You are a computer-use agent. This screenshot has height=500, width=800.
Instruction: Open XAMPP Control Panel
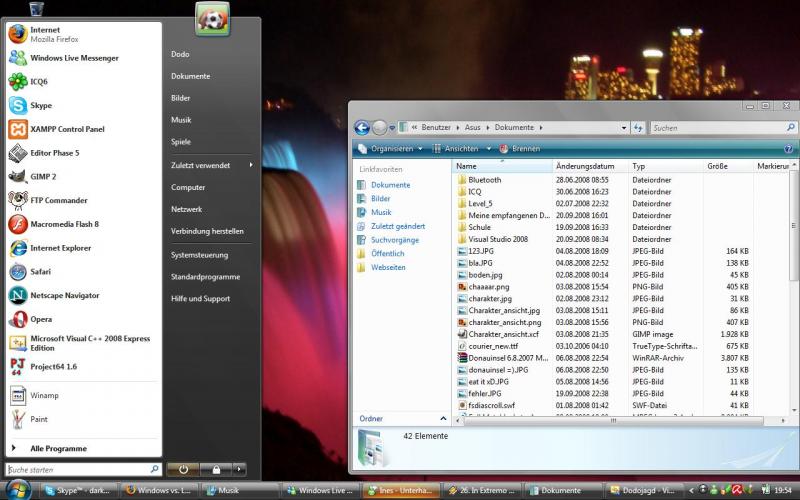point(66,129)
